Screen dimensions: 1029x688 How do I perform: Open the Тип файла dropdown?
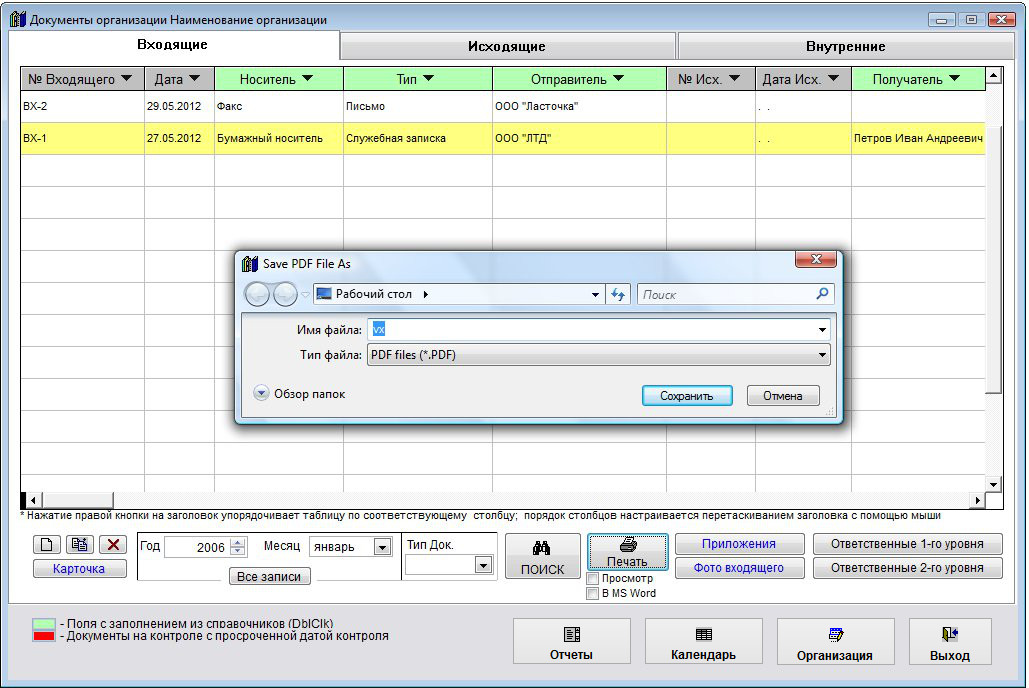coord(822,355)
